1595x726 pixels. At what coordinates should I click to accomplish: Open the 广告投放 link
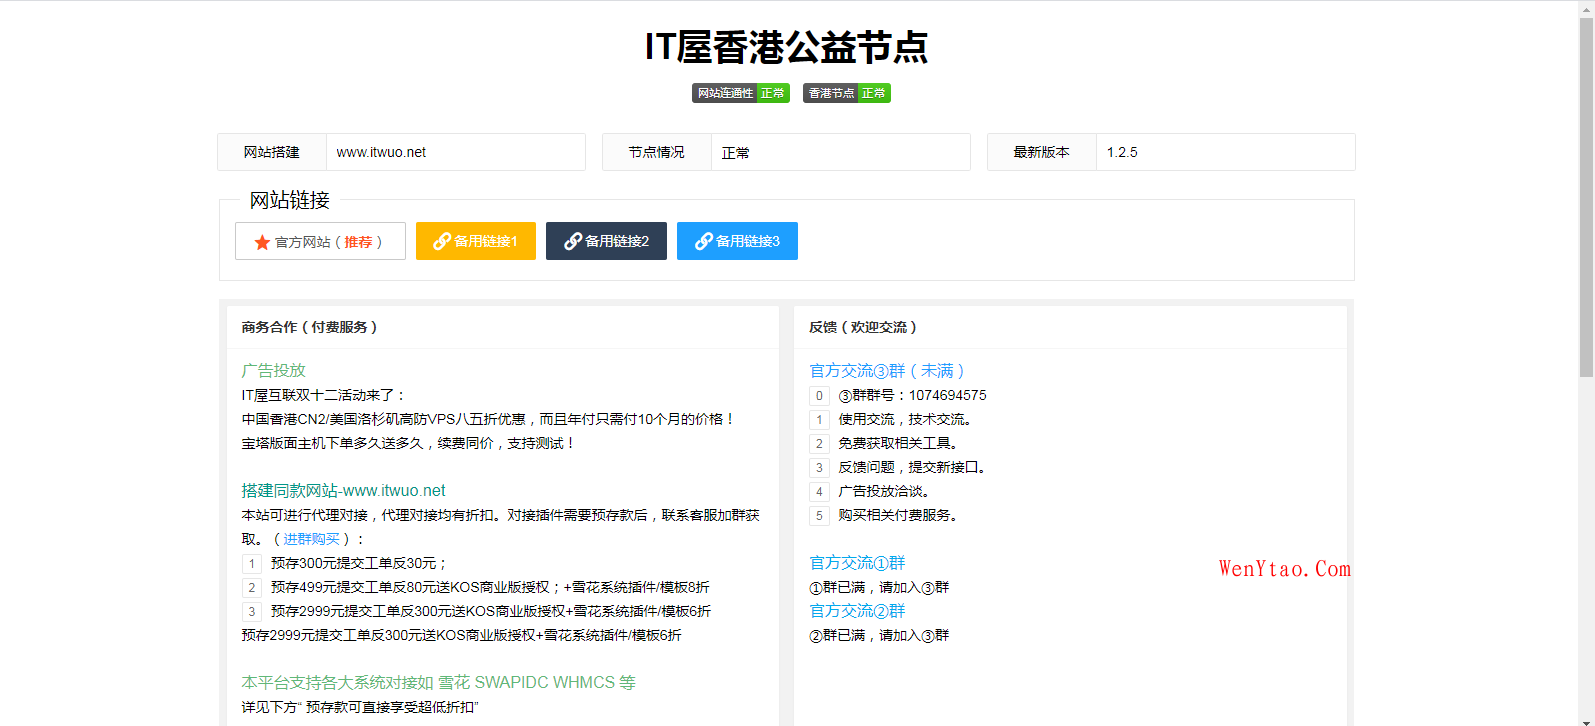pyautogui.click(x=273, y=370)
